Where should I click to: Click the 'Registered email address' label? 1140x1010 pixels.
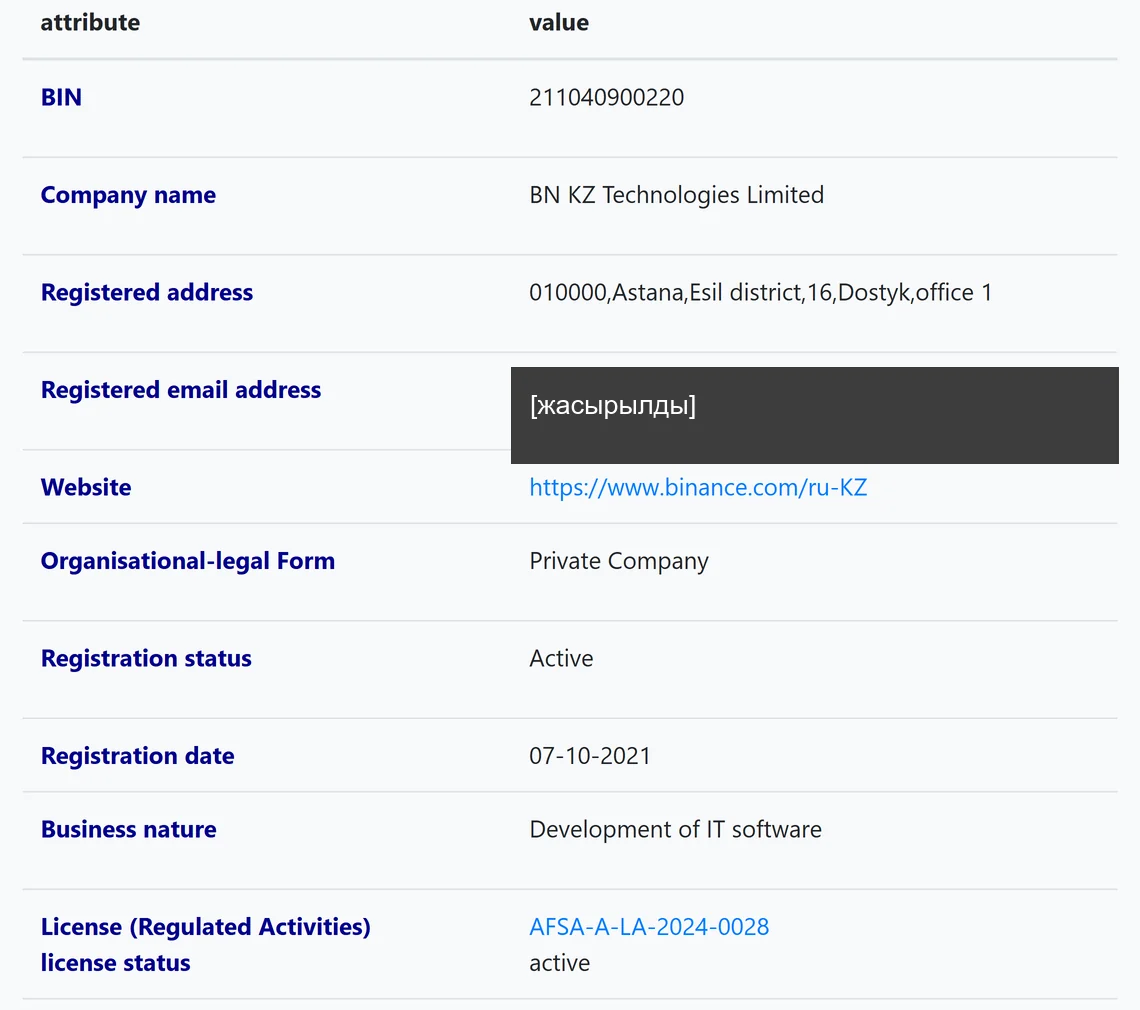click(x=181, y=390)
